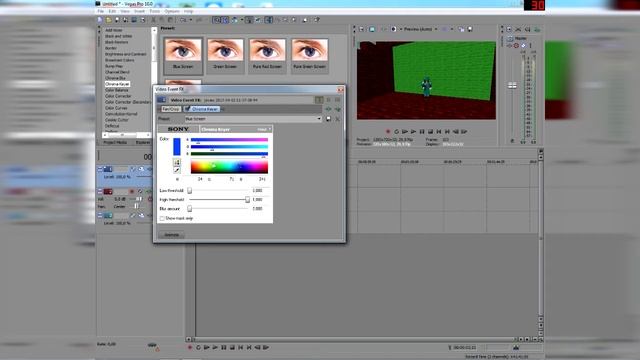Click the rainbow color spectrum picker
This screenshot has height=360, width=640.
(229, 167)
